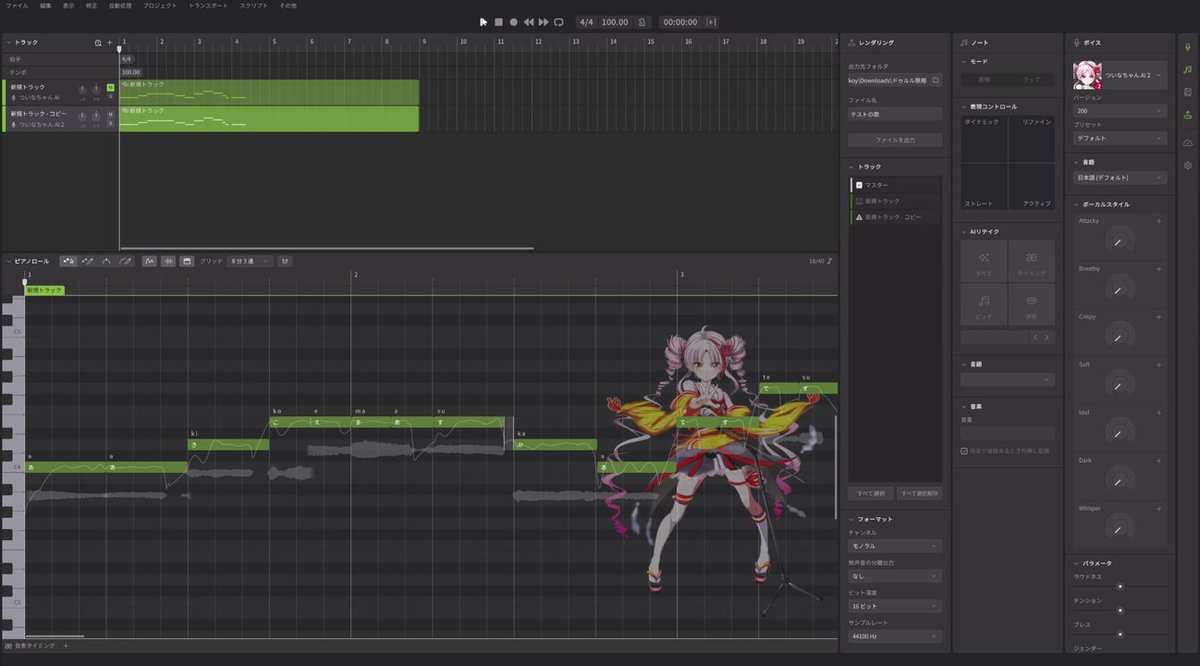1200x666 pixels.
Task: Open the ファイル menu
Action: 17,5
